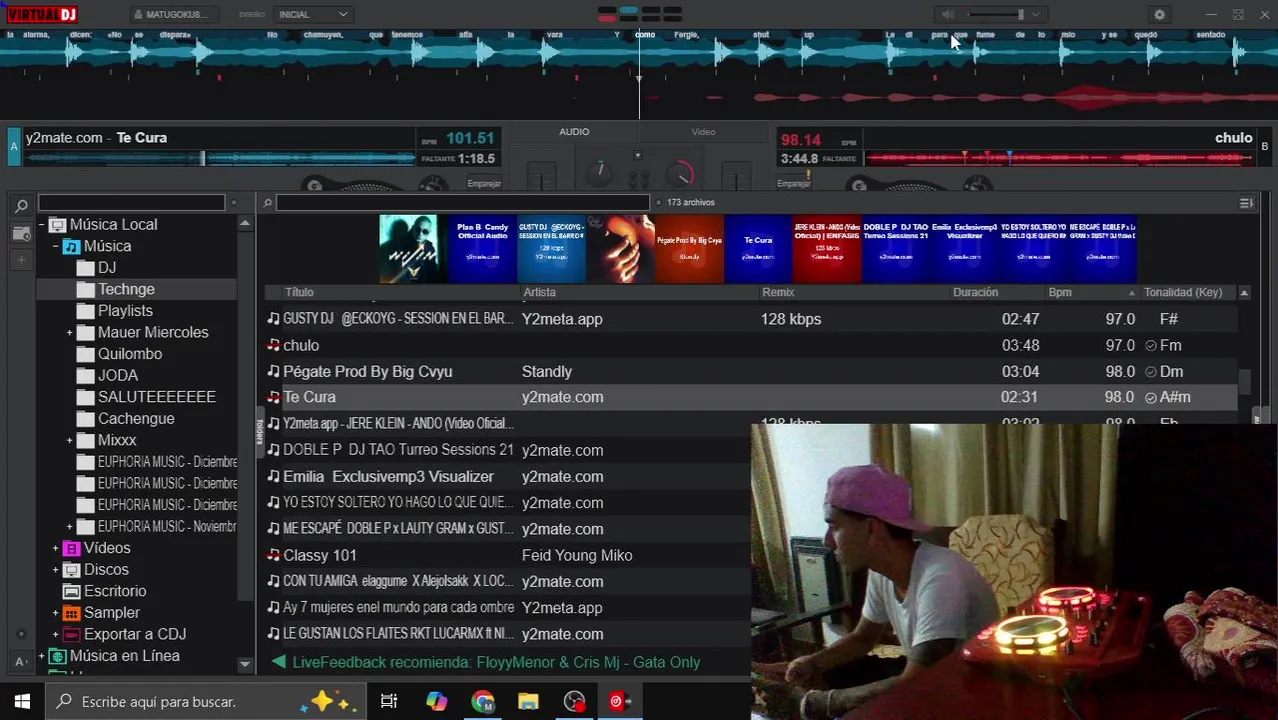Screen dimensions: 1278x720
Task: Click the font size A icon
Action: 21,661
